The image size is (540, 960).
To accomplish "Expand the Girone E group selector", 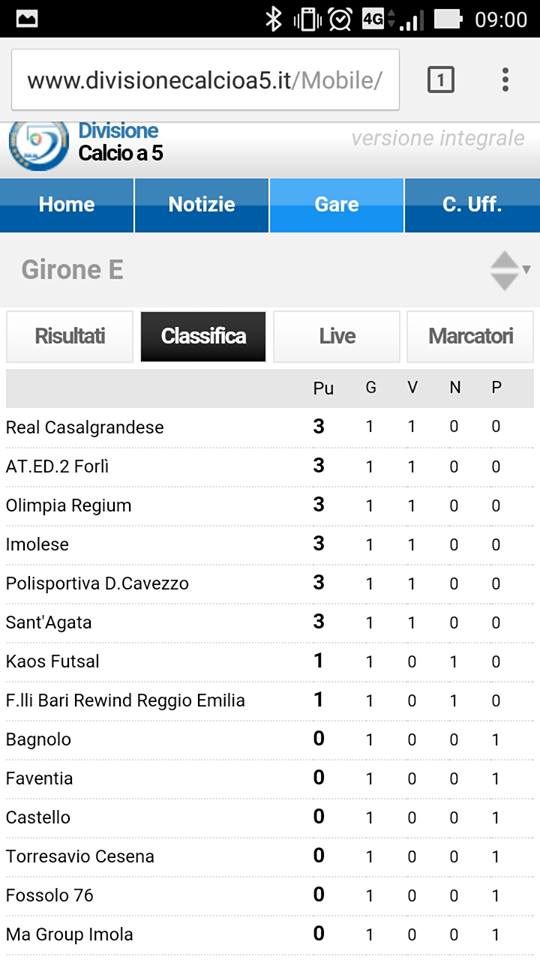I will (x=270, y=269).
